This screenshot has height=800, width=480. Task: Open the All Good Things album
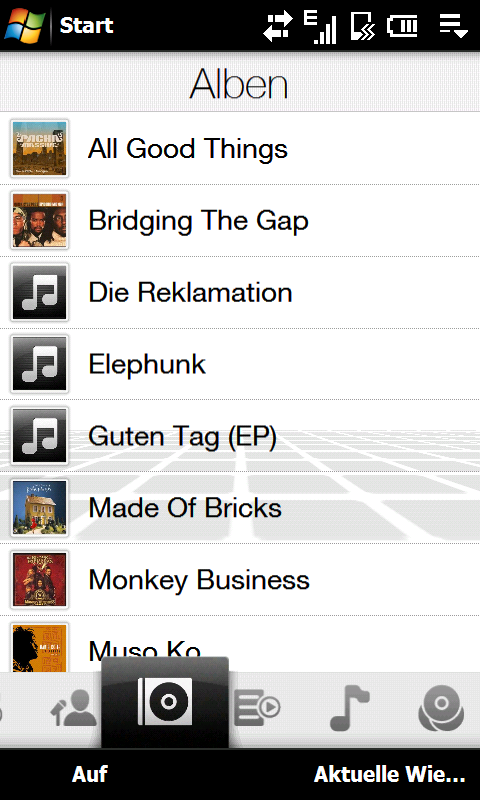pyautogui.click(x=240, y=148)
